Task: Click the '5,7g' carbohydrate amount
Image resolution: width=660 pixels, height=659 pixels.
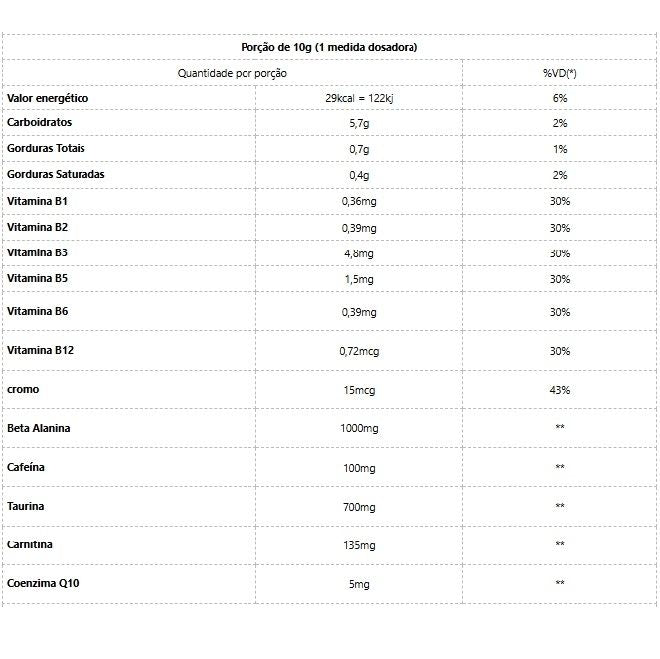Action: [x=358, y=124]
